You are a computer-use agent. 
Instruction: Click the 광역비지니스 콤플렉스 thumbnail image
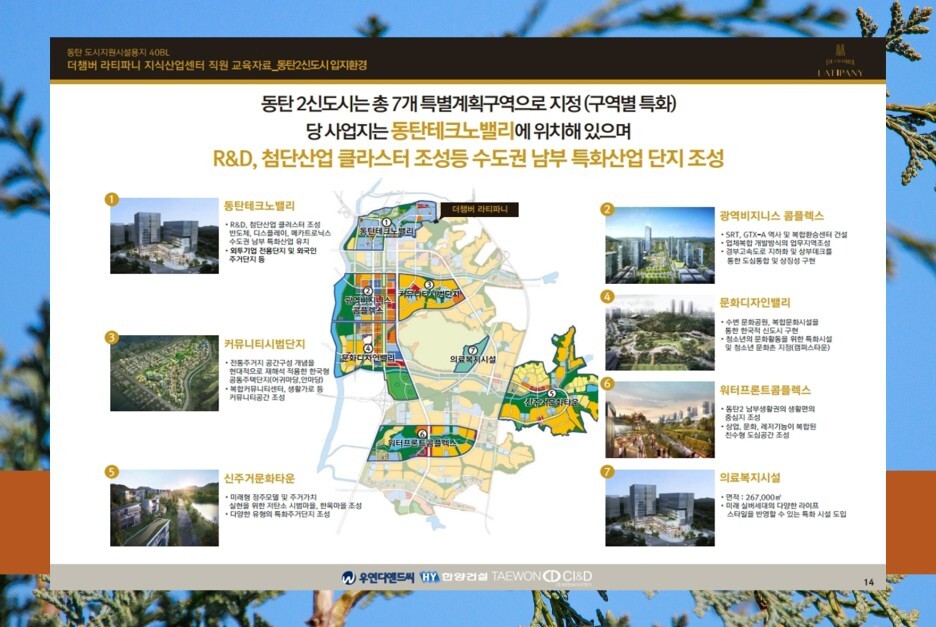tap(660, 245)
